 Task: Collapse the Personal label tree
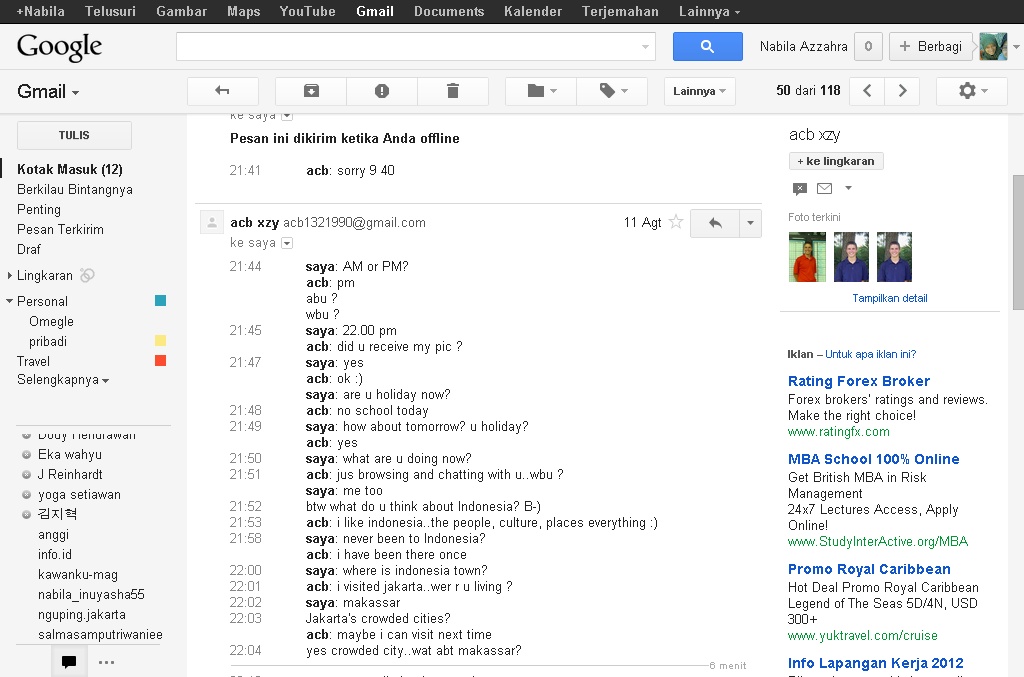point(9,301)
